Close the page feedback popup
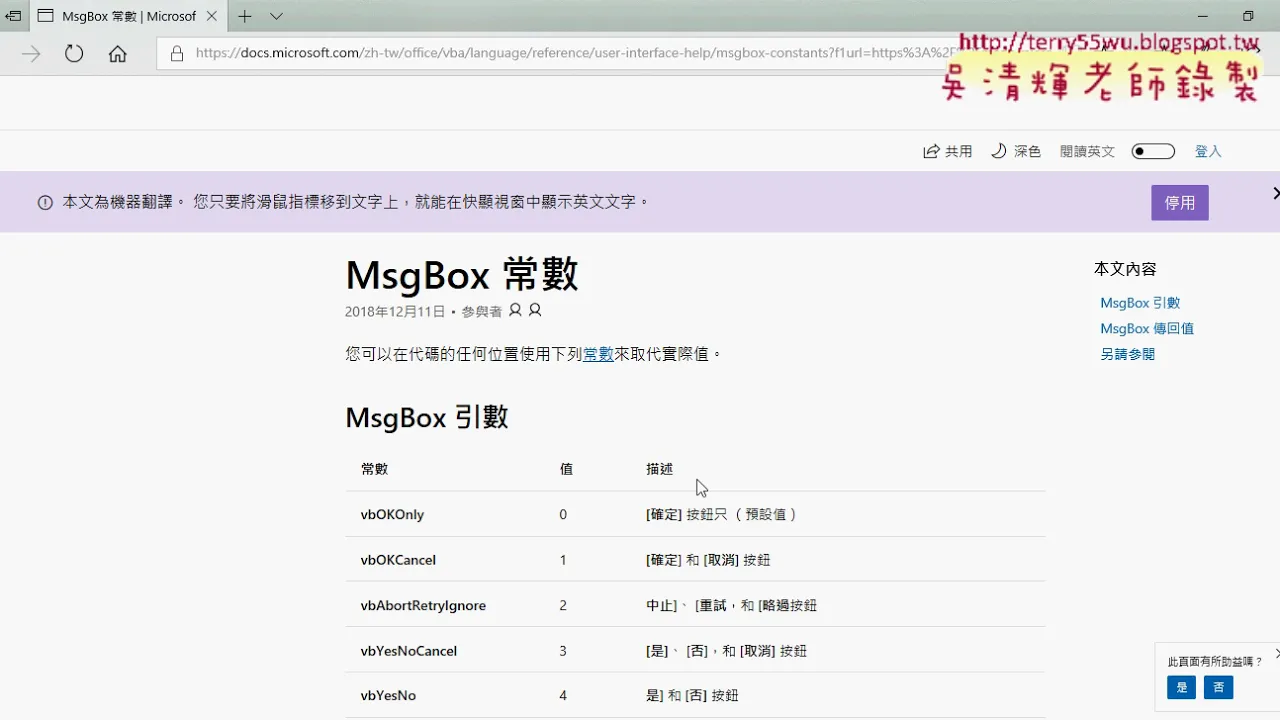 coord(1277,653)
